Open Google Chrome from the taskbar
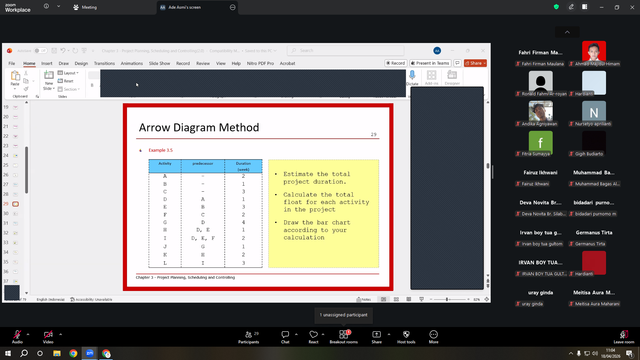 coord(73,353)
